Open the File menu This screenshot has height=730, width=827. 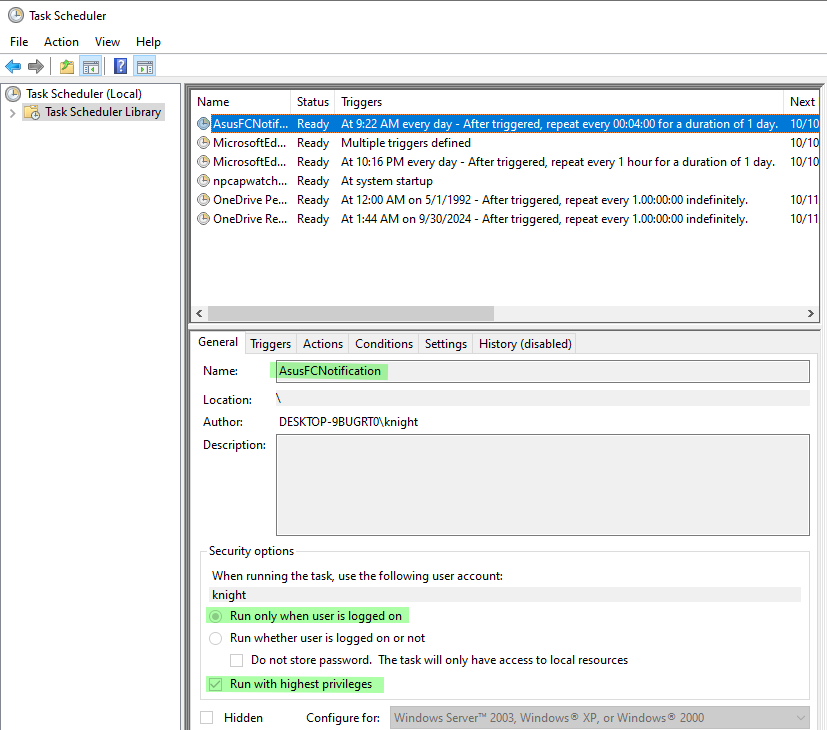[x=19, y=42]
